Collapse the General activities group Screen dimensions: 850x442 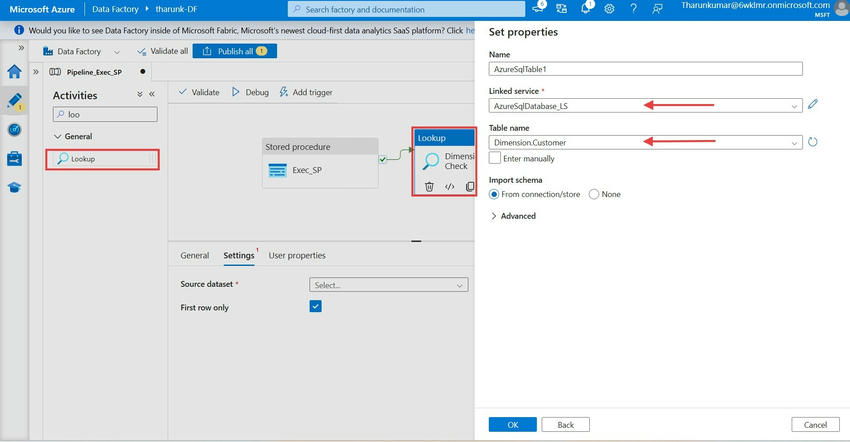pyautogui.click(x=73, y=136)
